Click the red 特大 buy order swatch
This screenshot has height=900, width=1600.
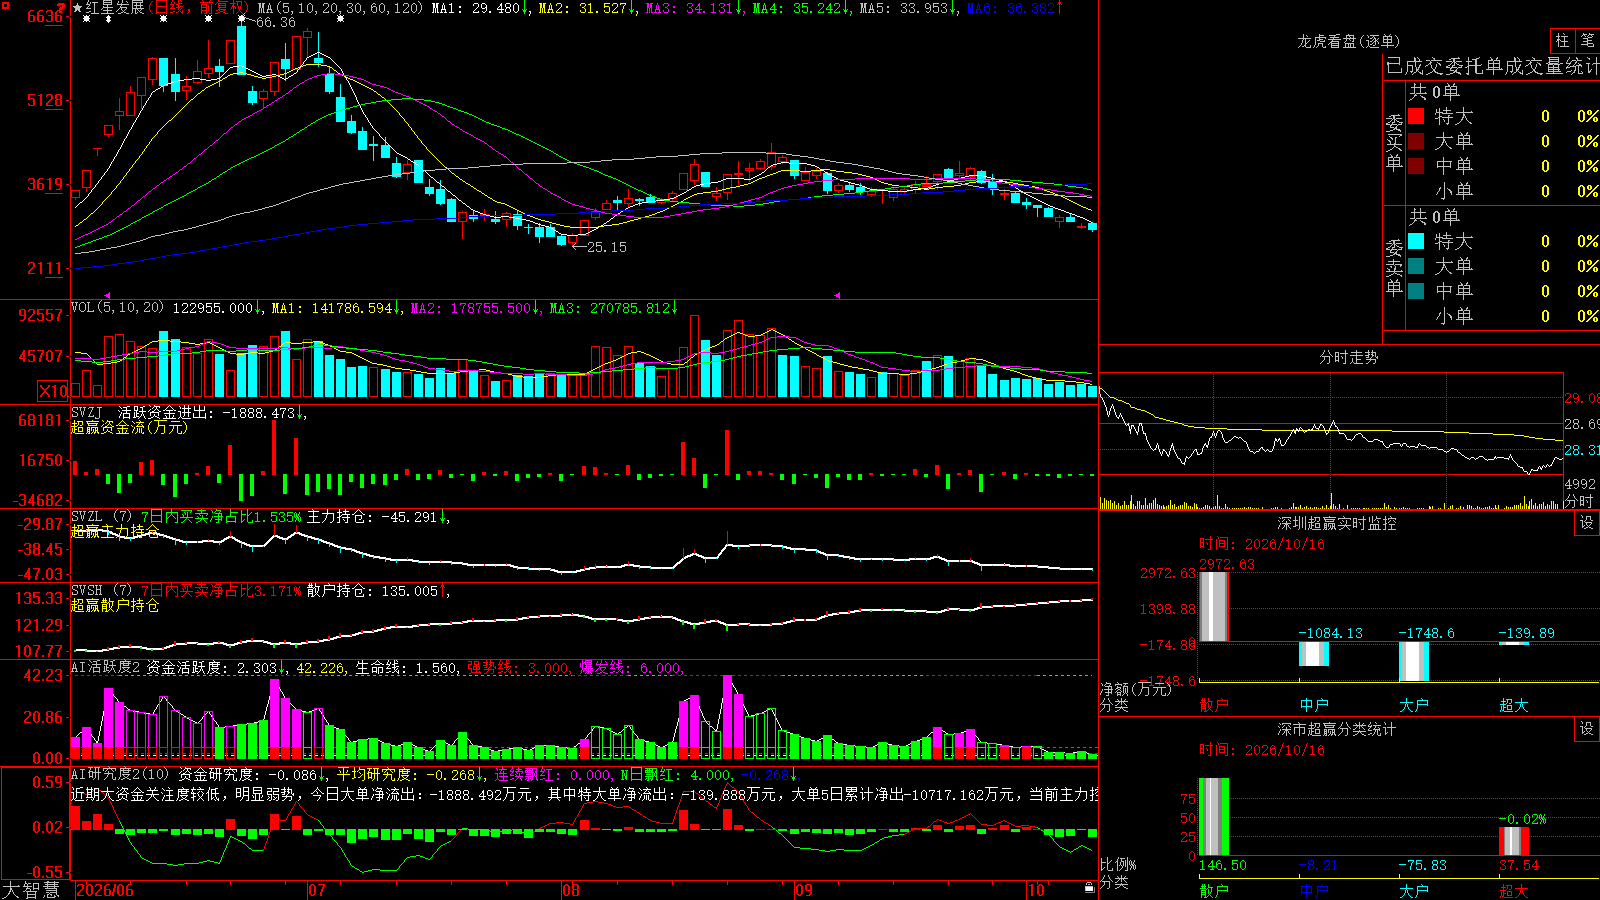1416,116
